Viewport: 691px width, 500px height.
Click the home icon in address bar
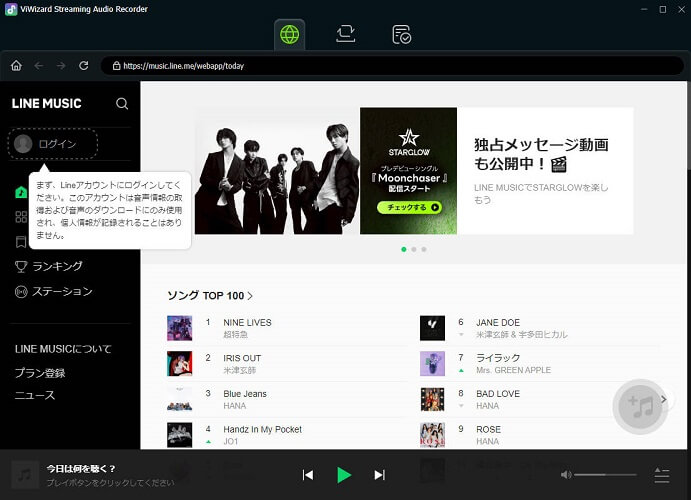coord(16,66)
